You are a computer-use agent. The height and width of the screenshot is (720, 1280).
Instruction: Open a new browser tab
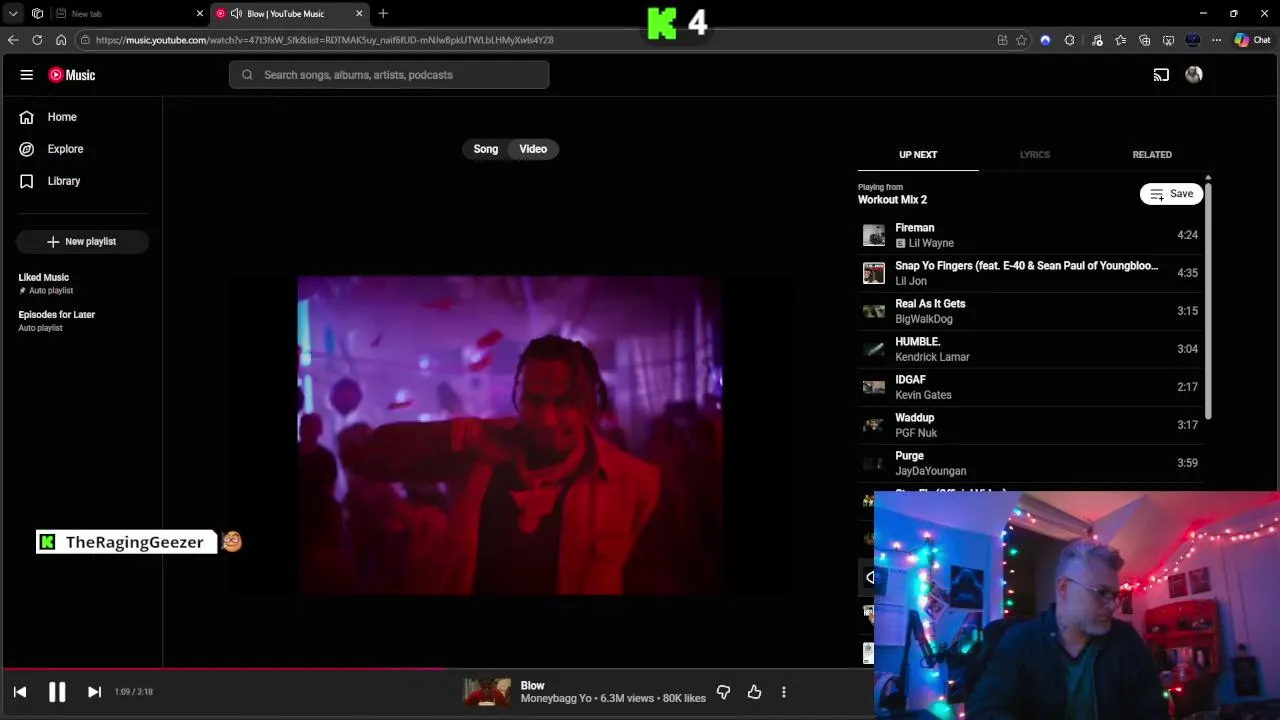[x=383, y=14]
